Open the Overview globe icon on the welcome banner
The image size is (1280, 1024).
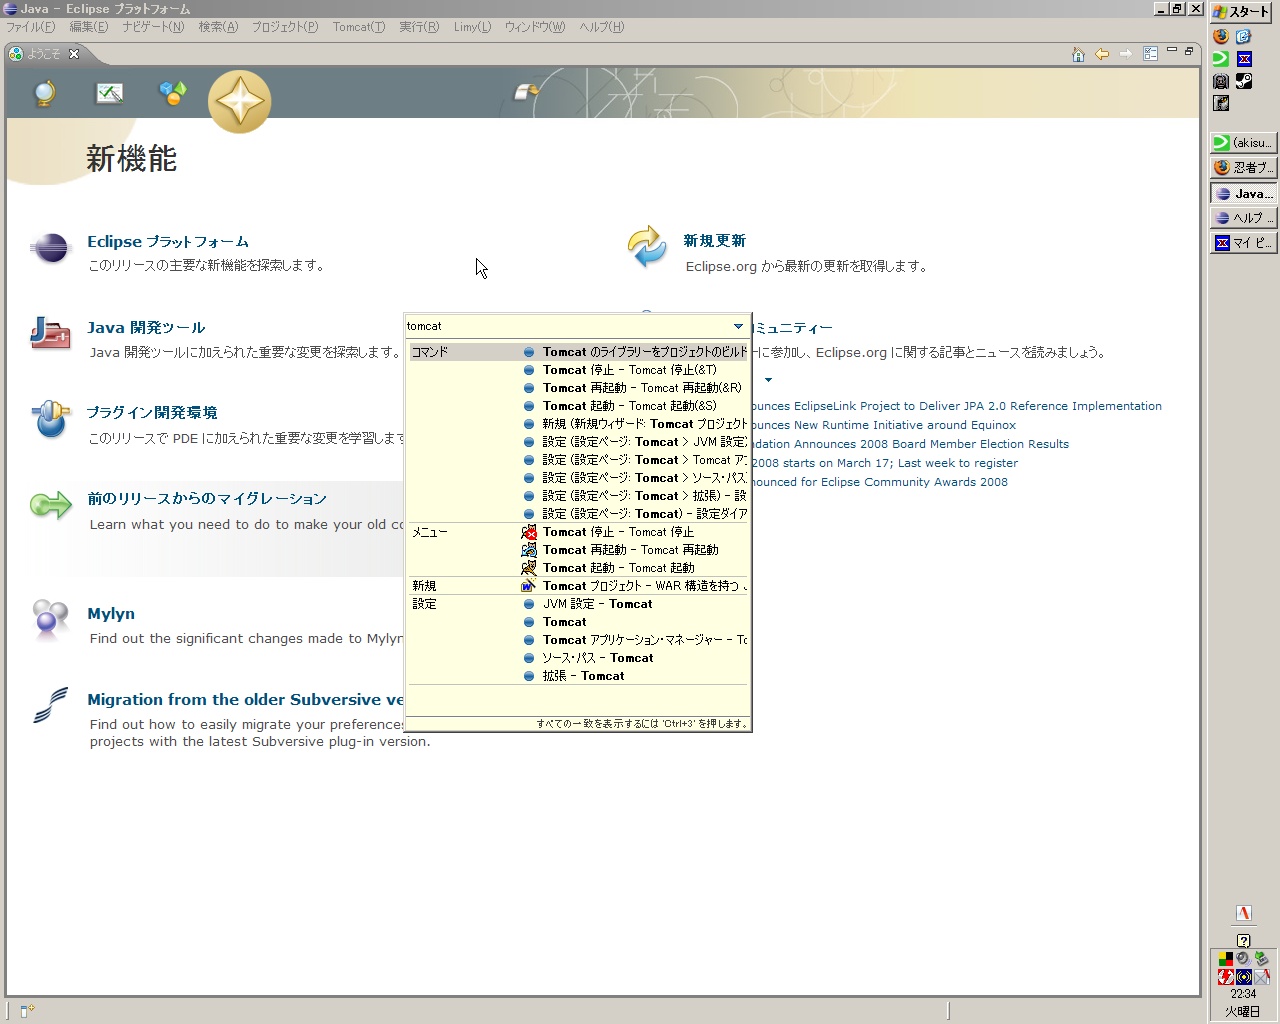(44, 94)
